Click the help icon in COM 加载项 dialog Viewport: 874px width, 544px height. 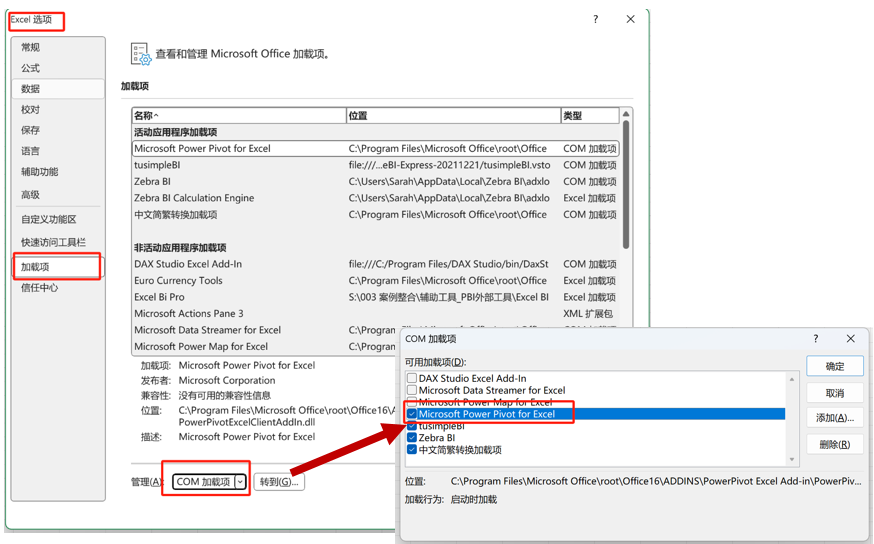pos(815,338)
